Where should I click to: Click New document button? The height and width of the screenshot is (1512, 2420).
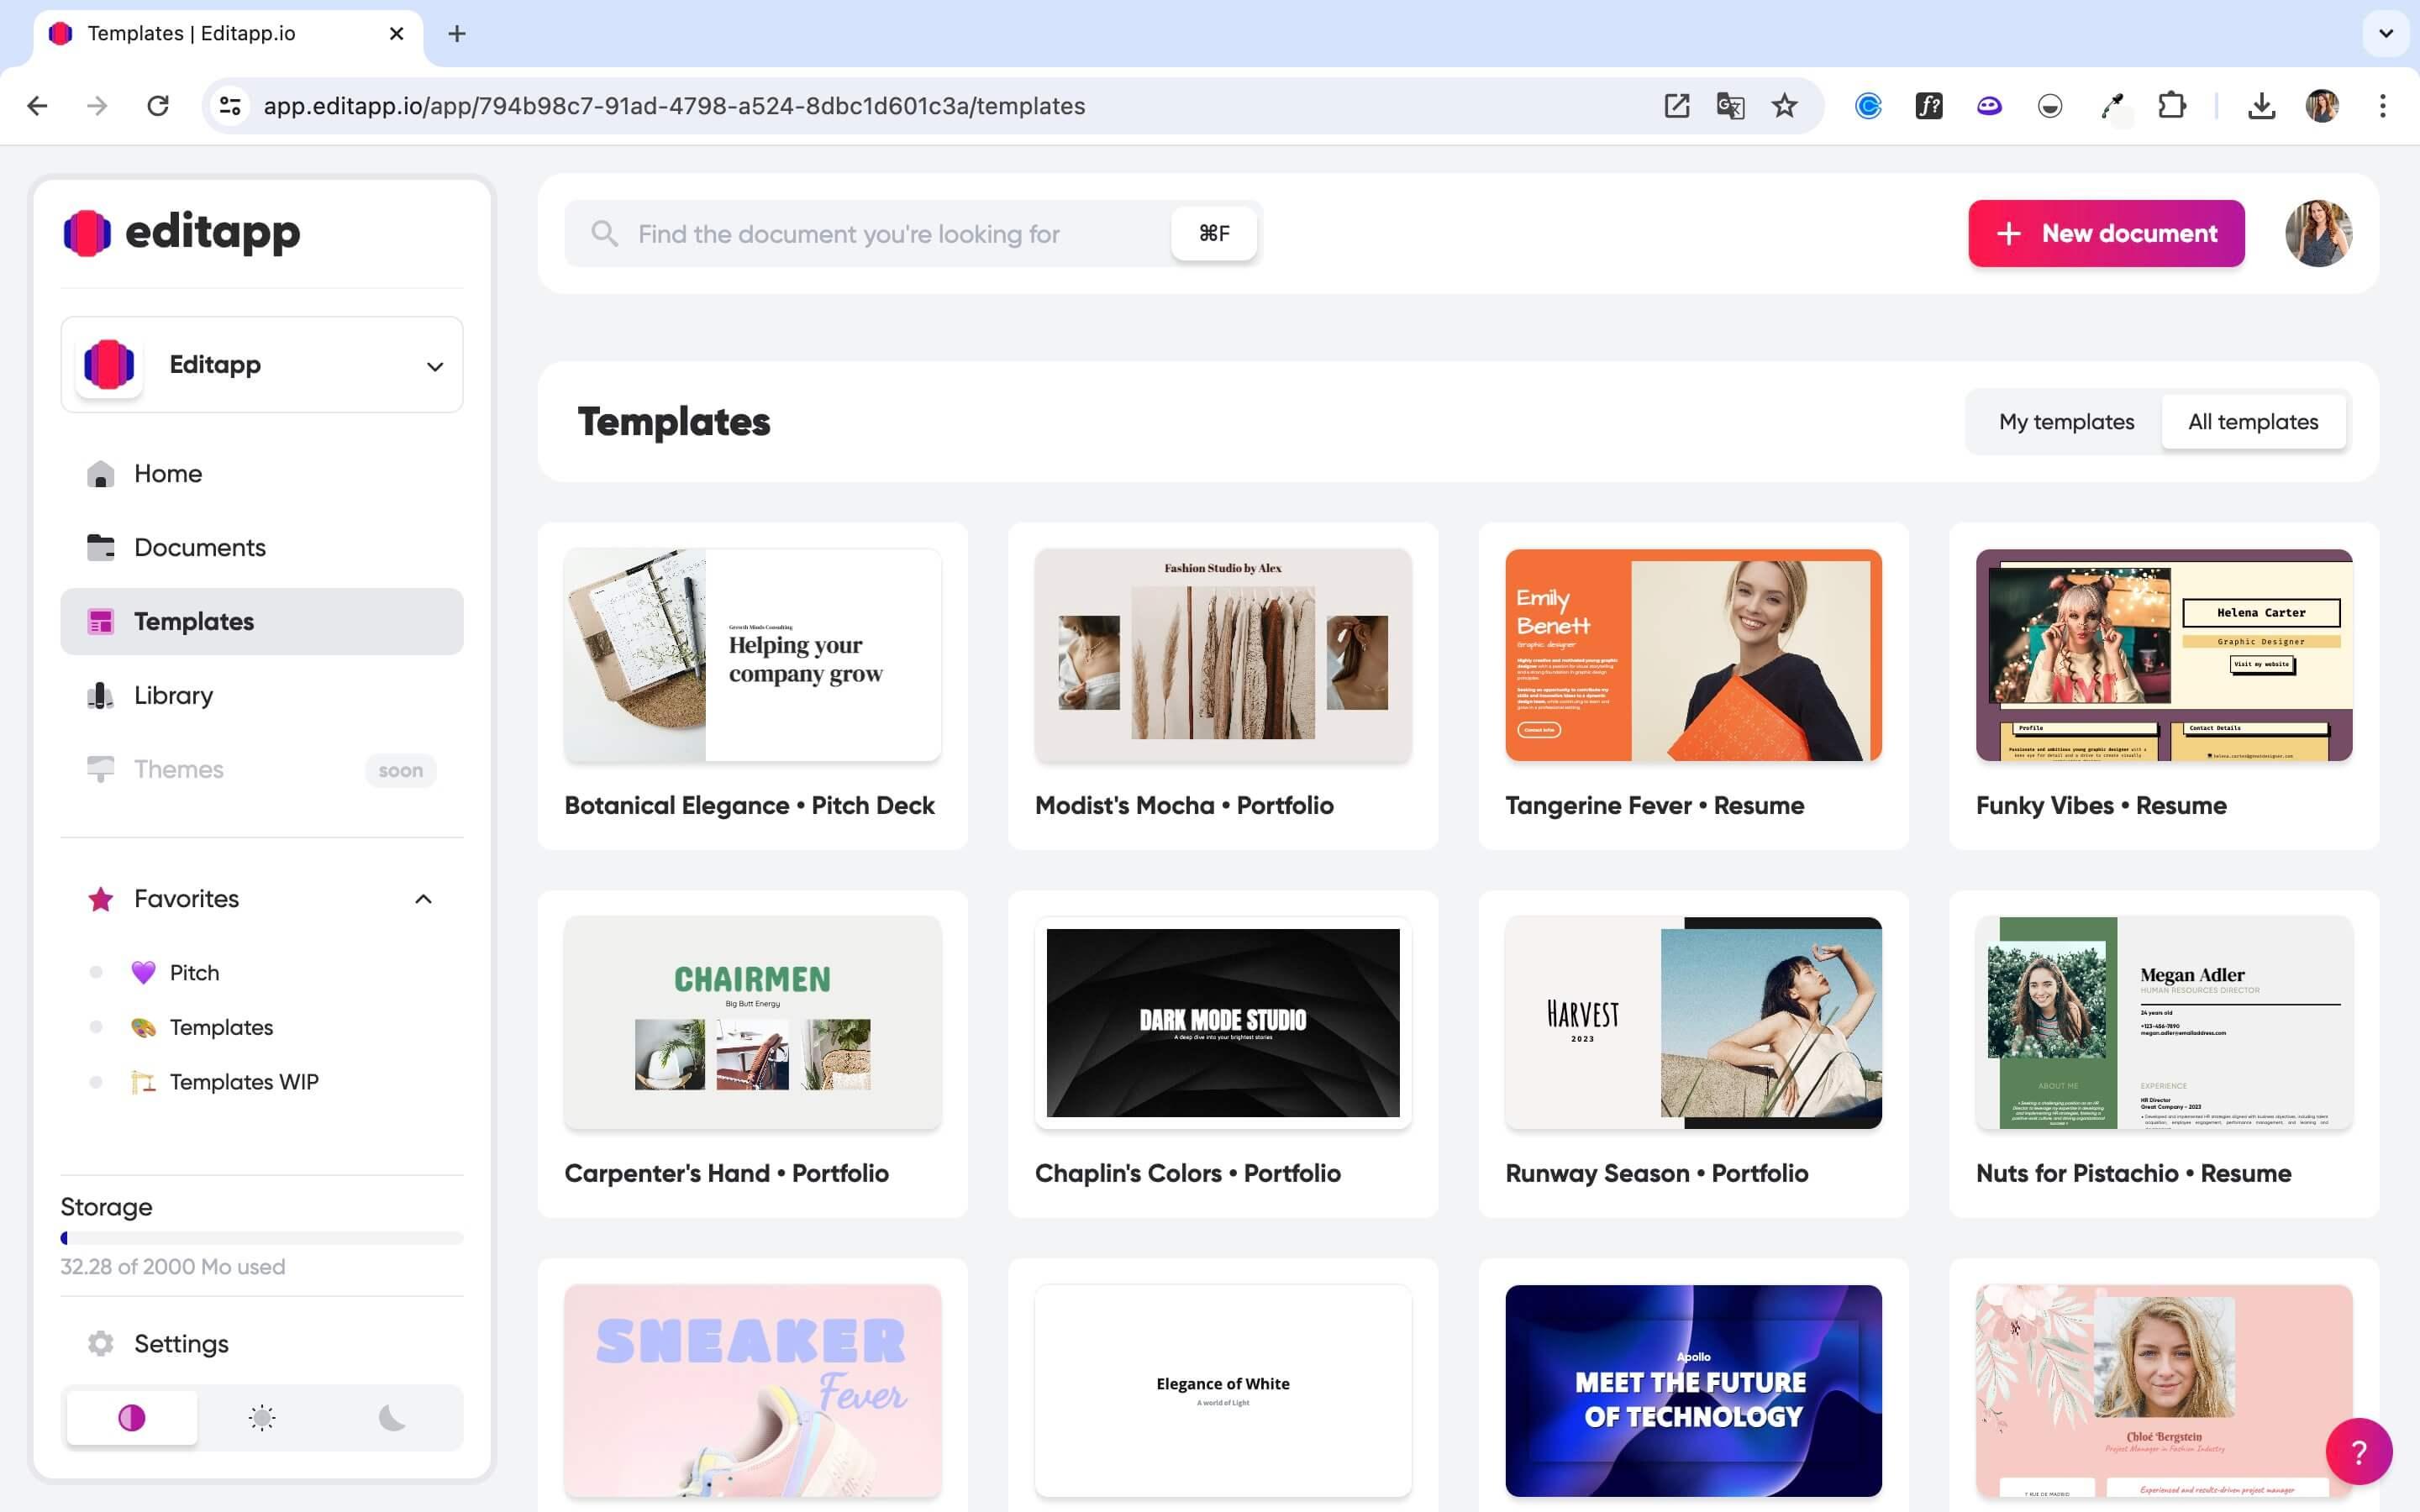(2107, 232)
